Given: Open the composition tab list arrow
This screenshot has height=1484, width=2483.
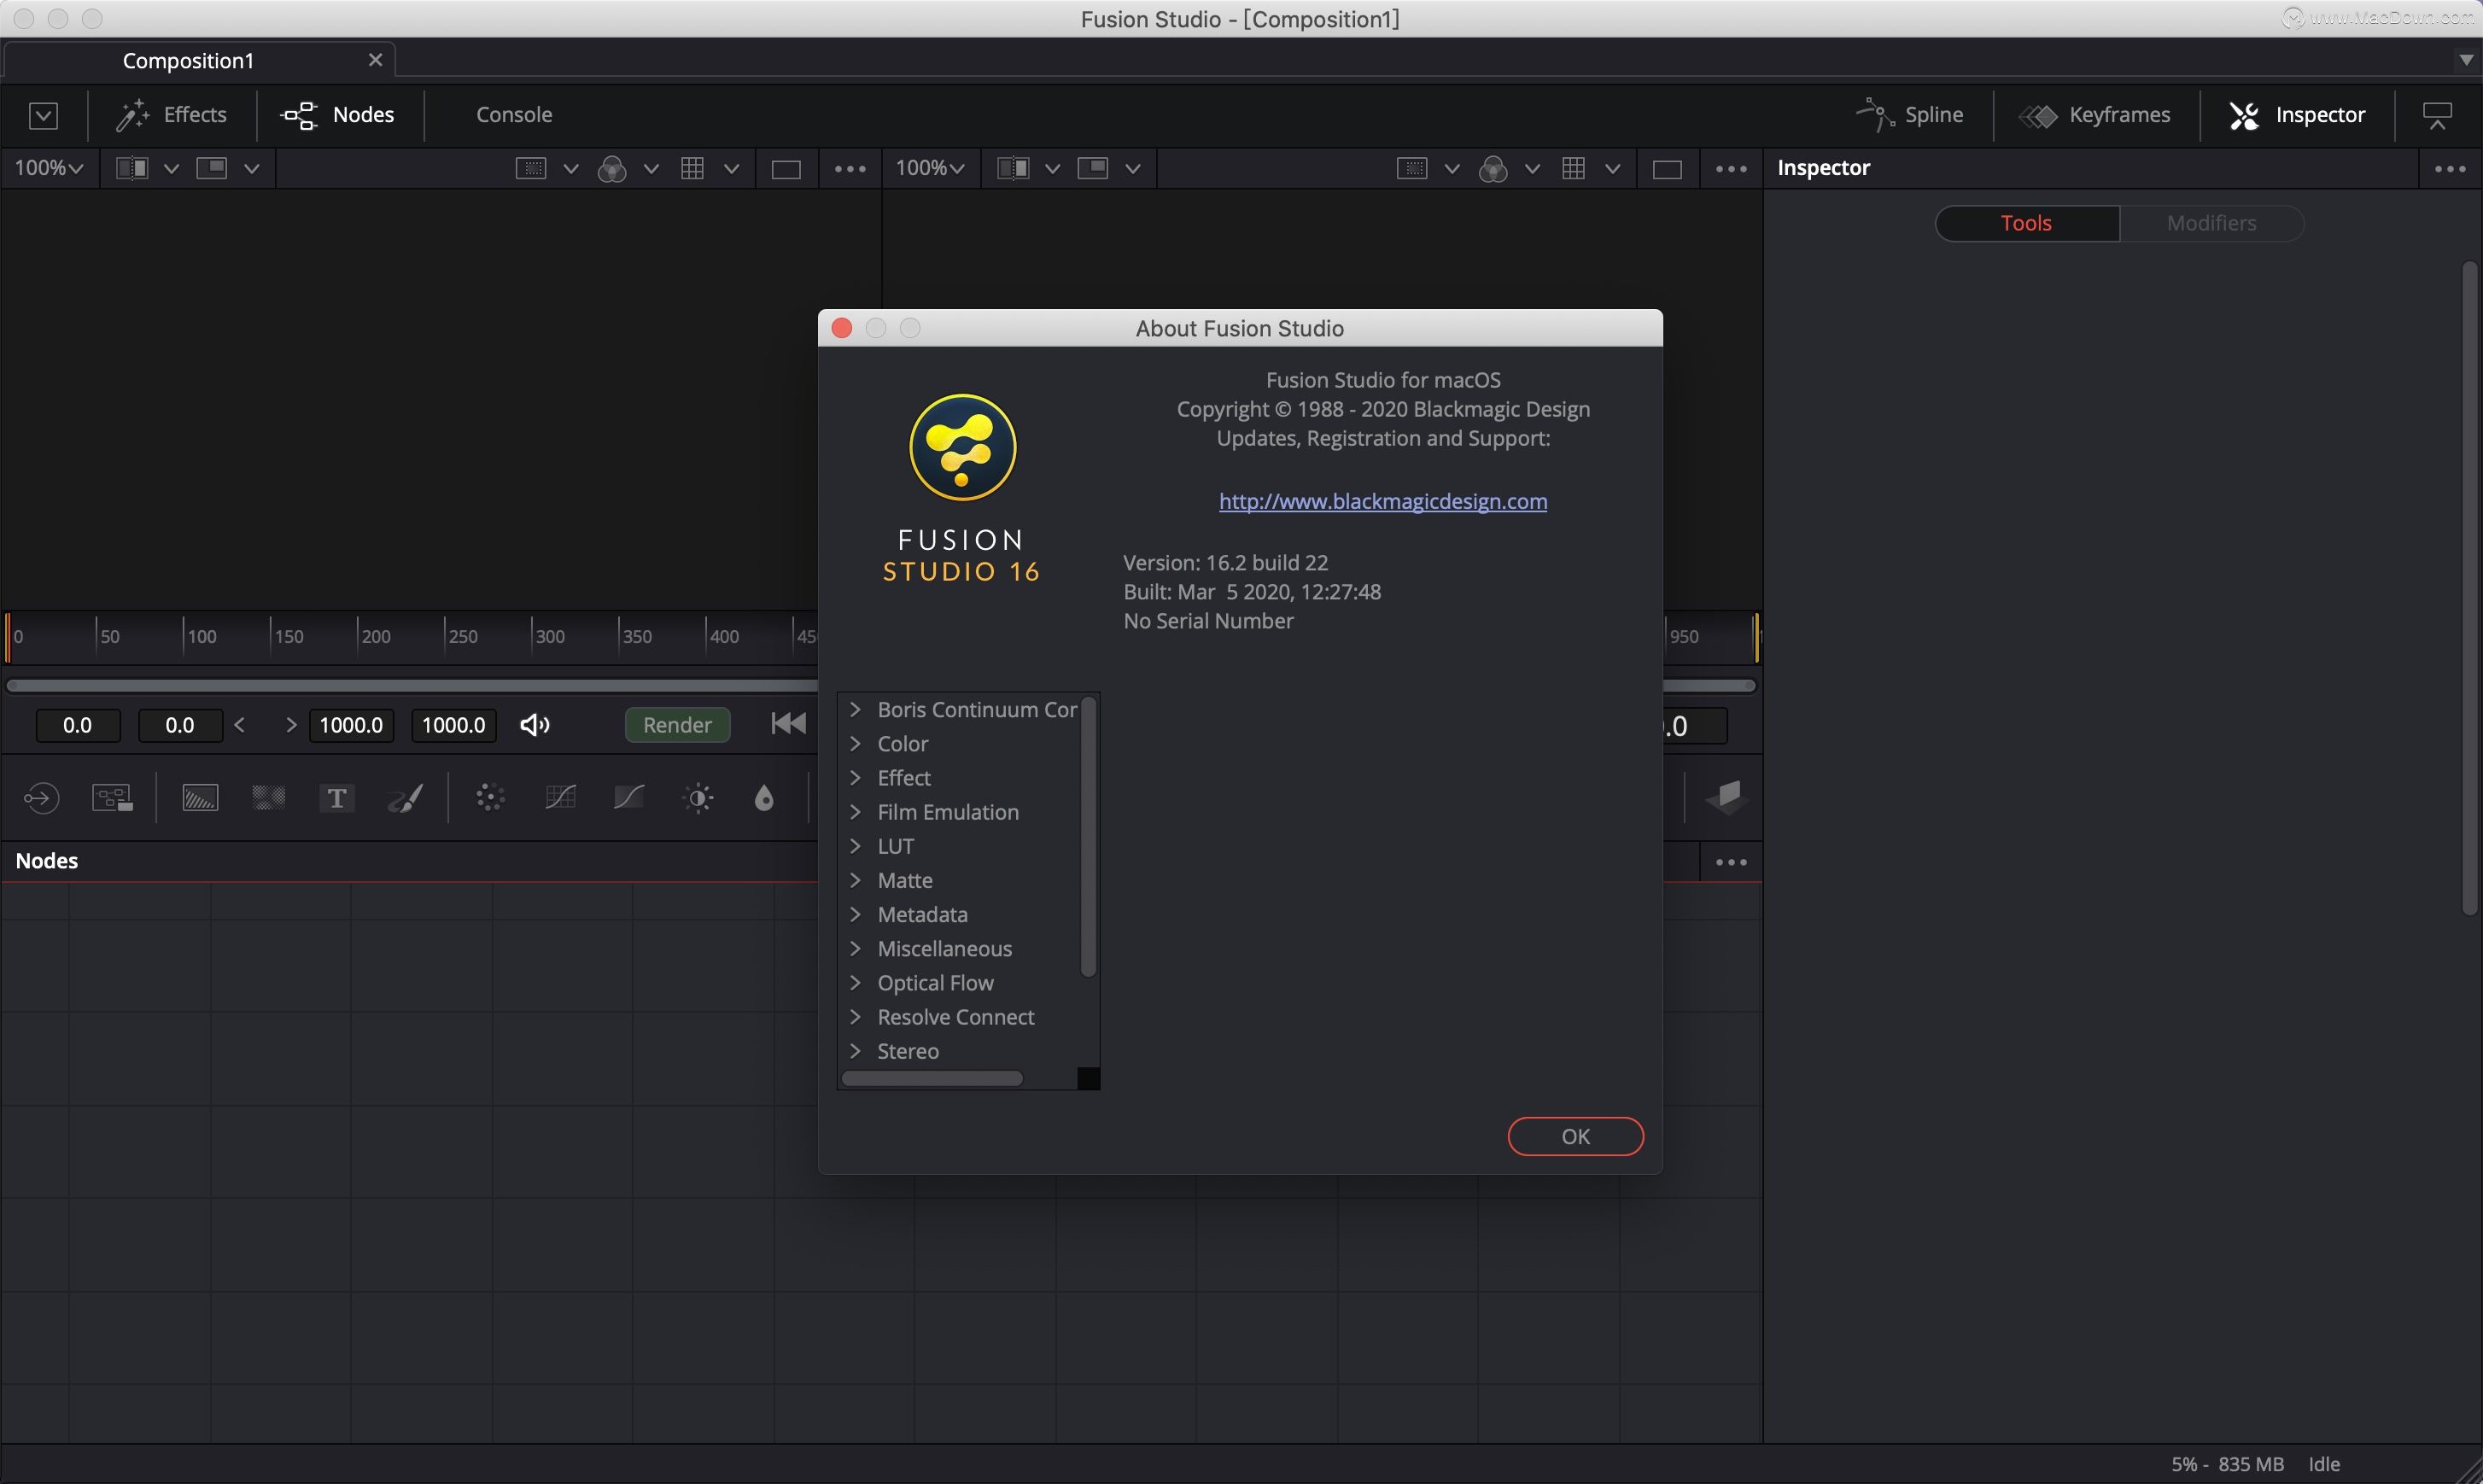Looking at the screenshot, I should (x=2466, y=60).
